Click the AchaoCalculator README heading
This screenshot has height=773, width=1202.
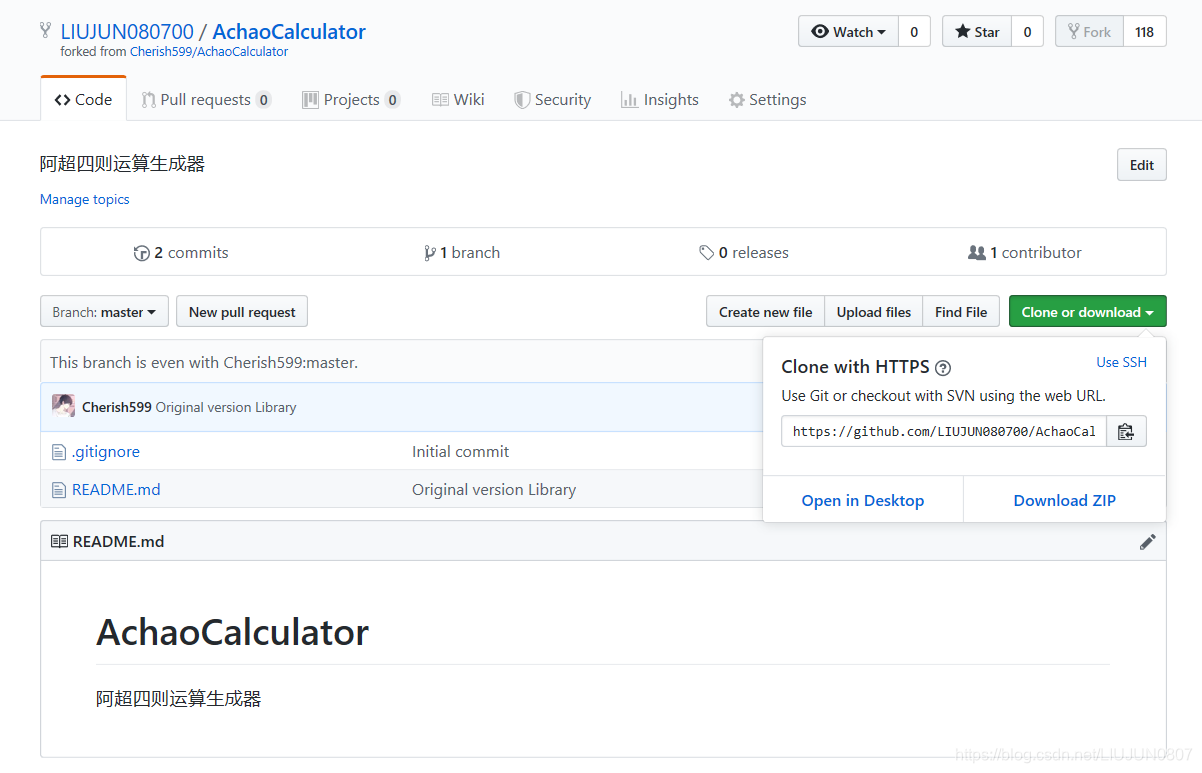233,632
